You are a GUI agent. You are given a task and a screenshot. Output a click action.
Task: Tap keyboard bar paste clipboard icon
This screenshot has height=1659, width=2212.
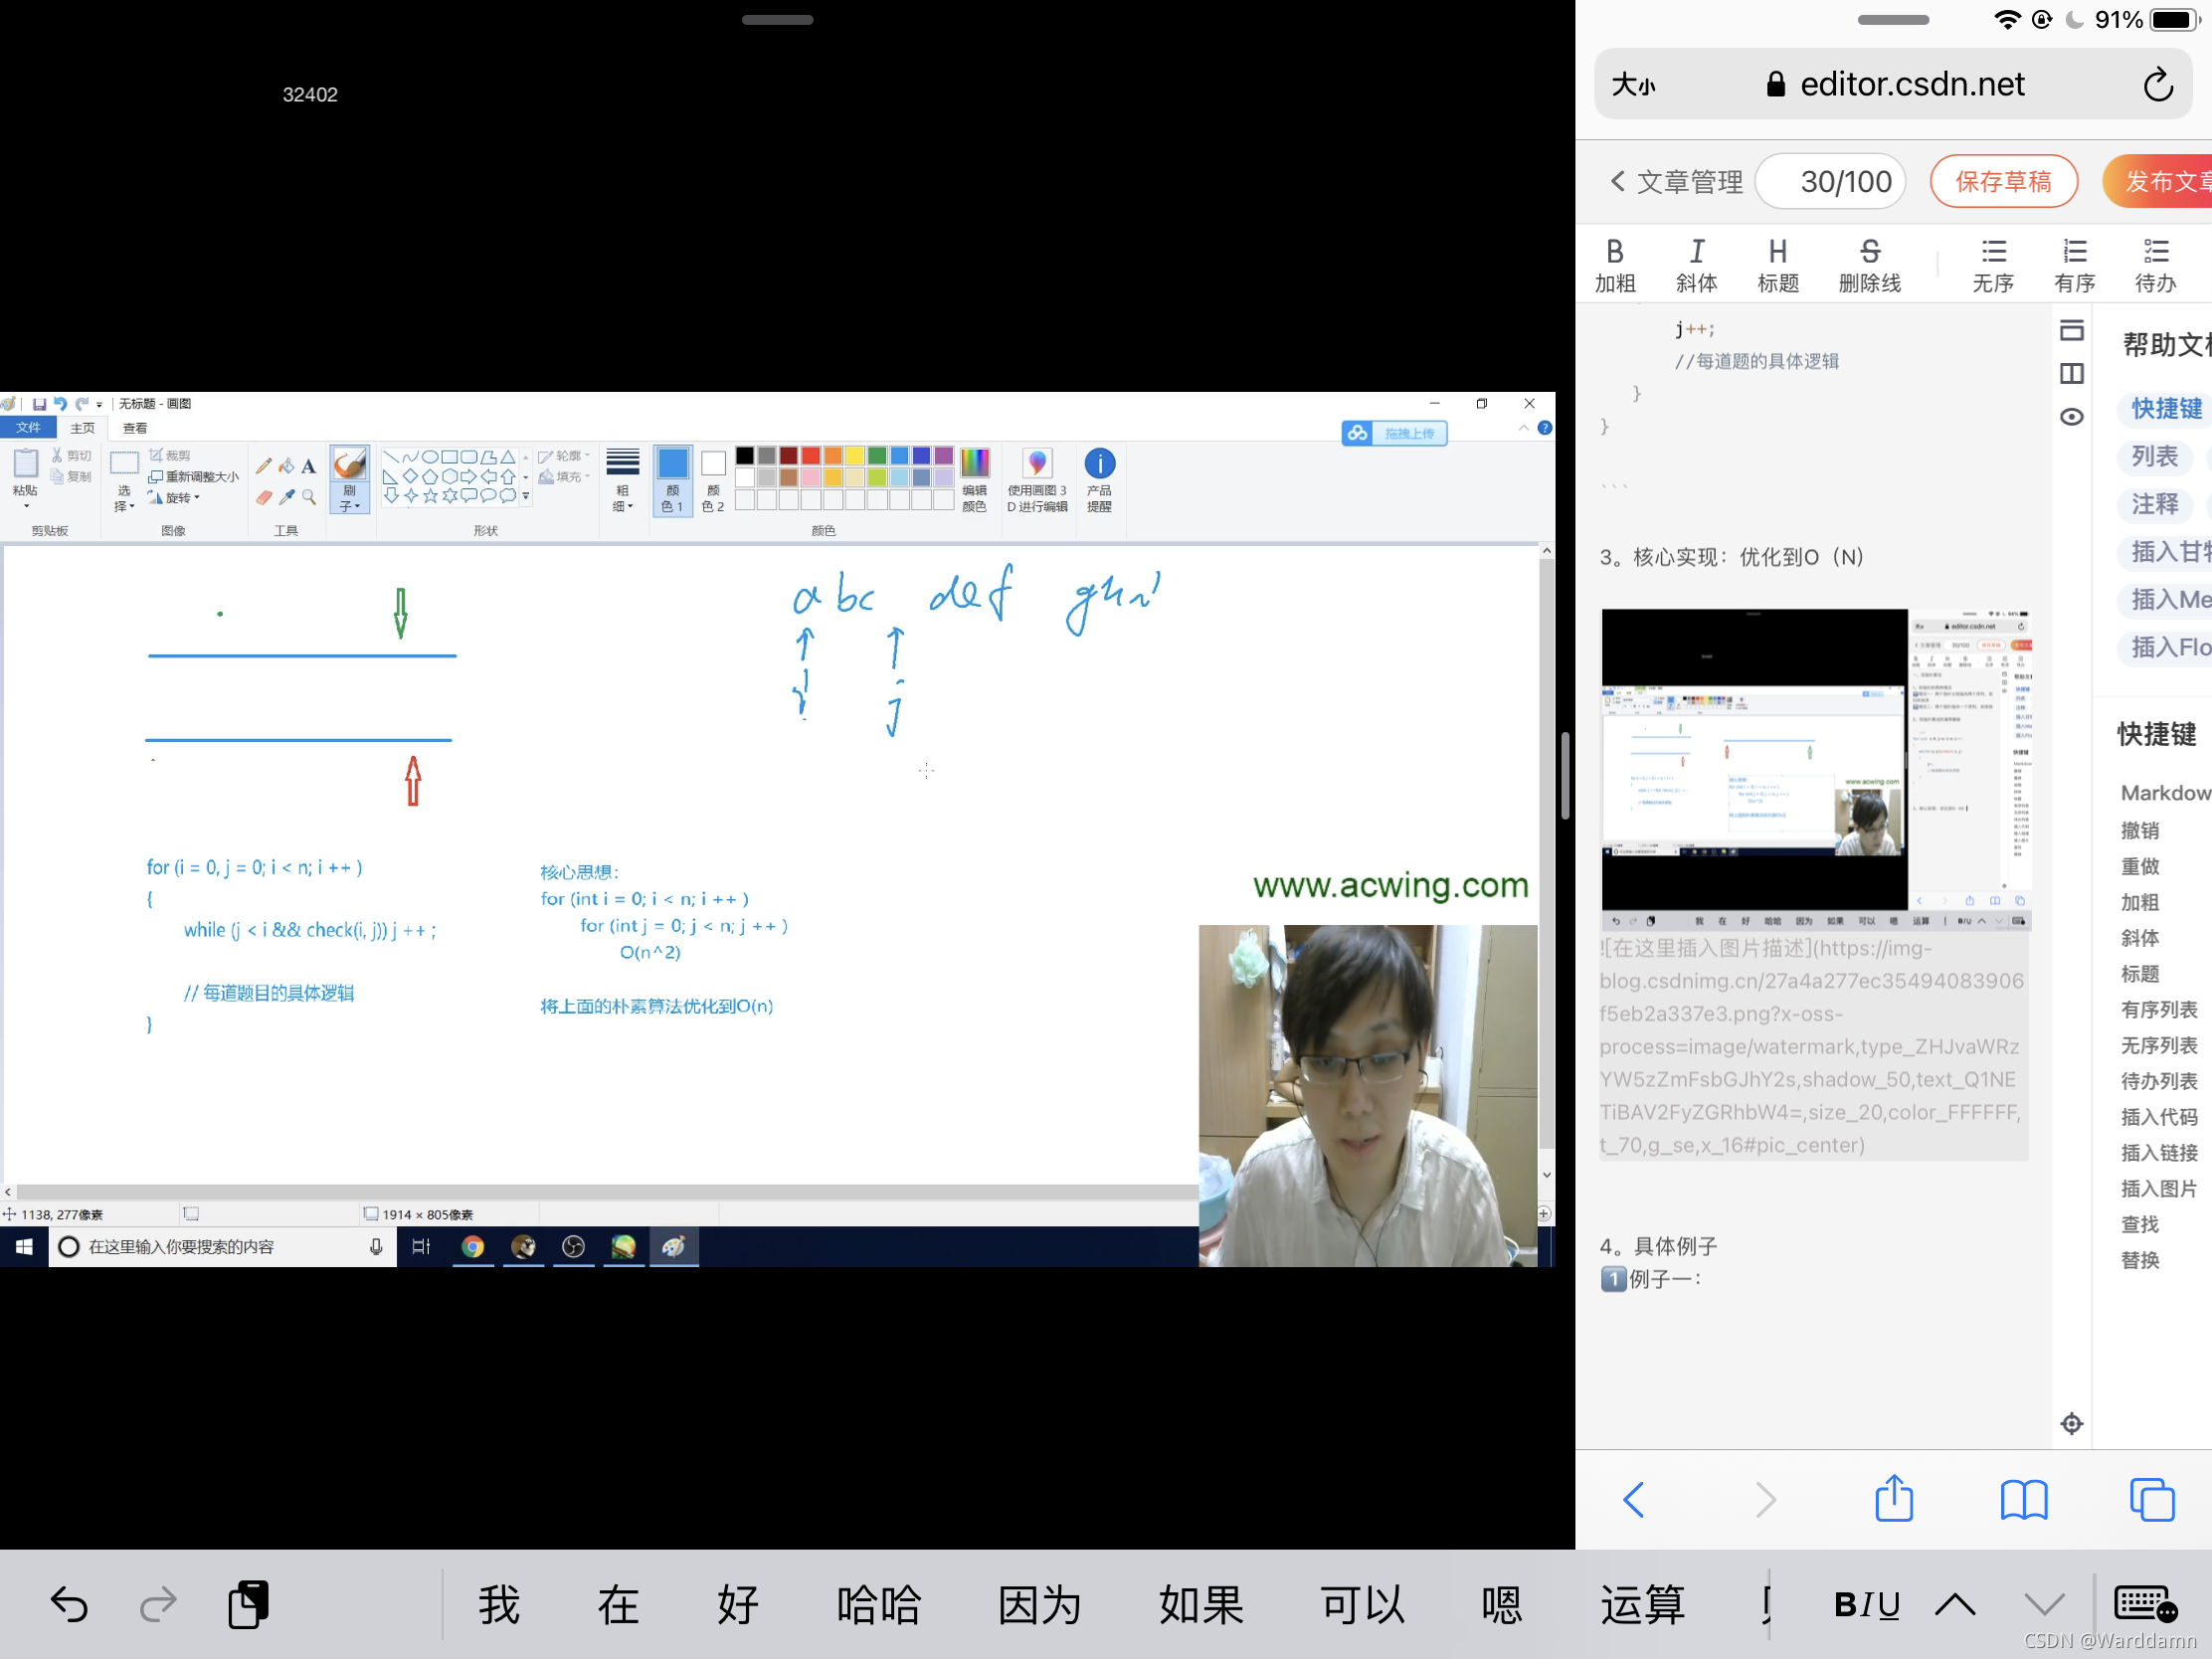[x=248, y=1604]
